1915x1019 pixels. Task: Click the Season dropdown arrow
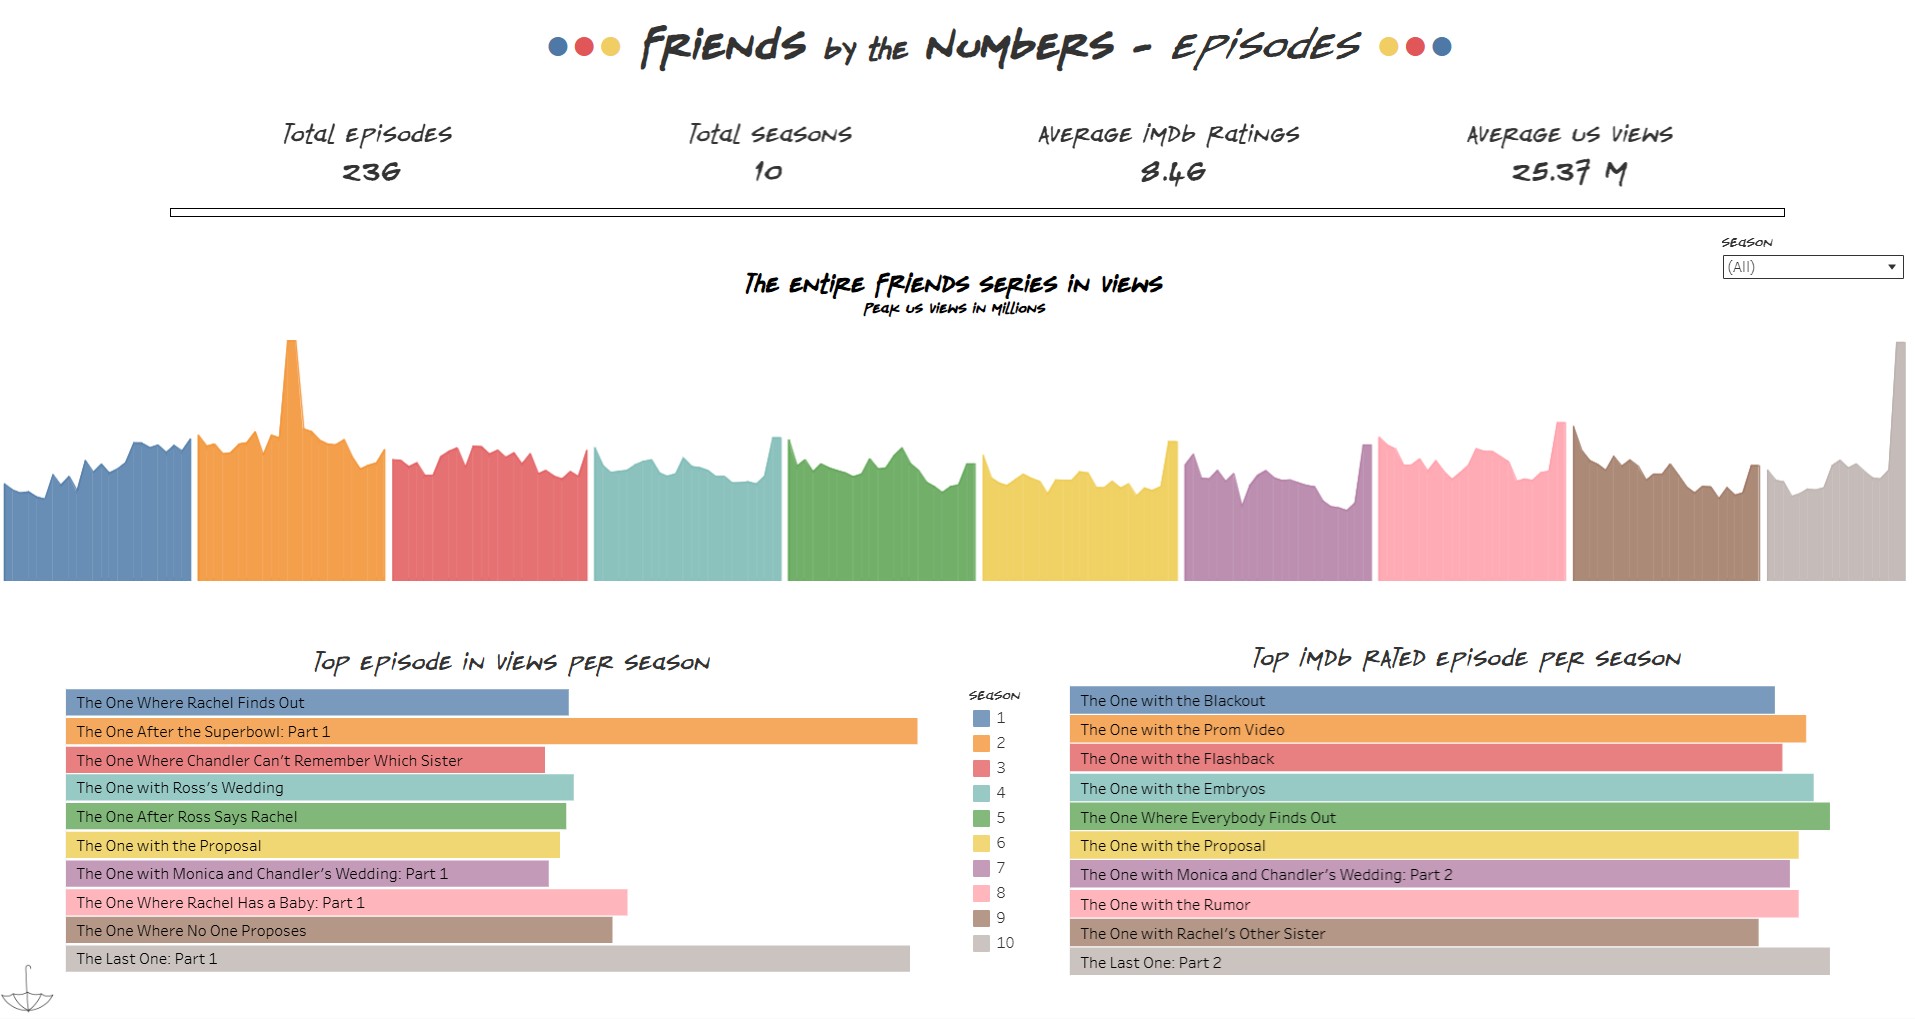(x=1891, y=267)
